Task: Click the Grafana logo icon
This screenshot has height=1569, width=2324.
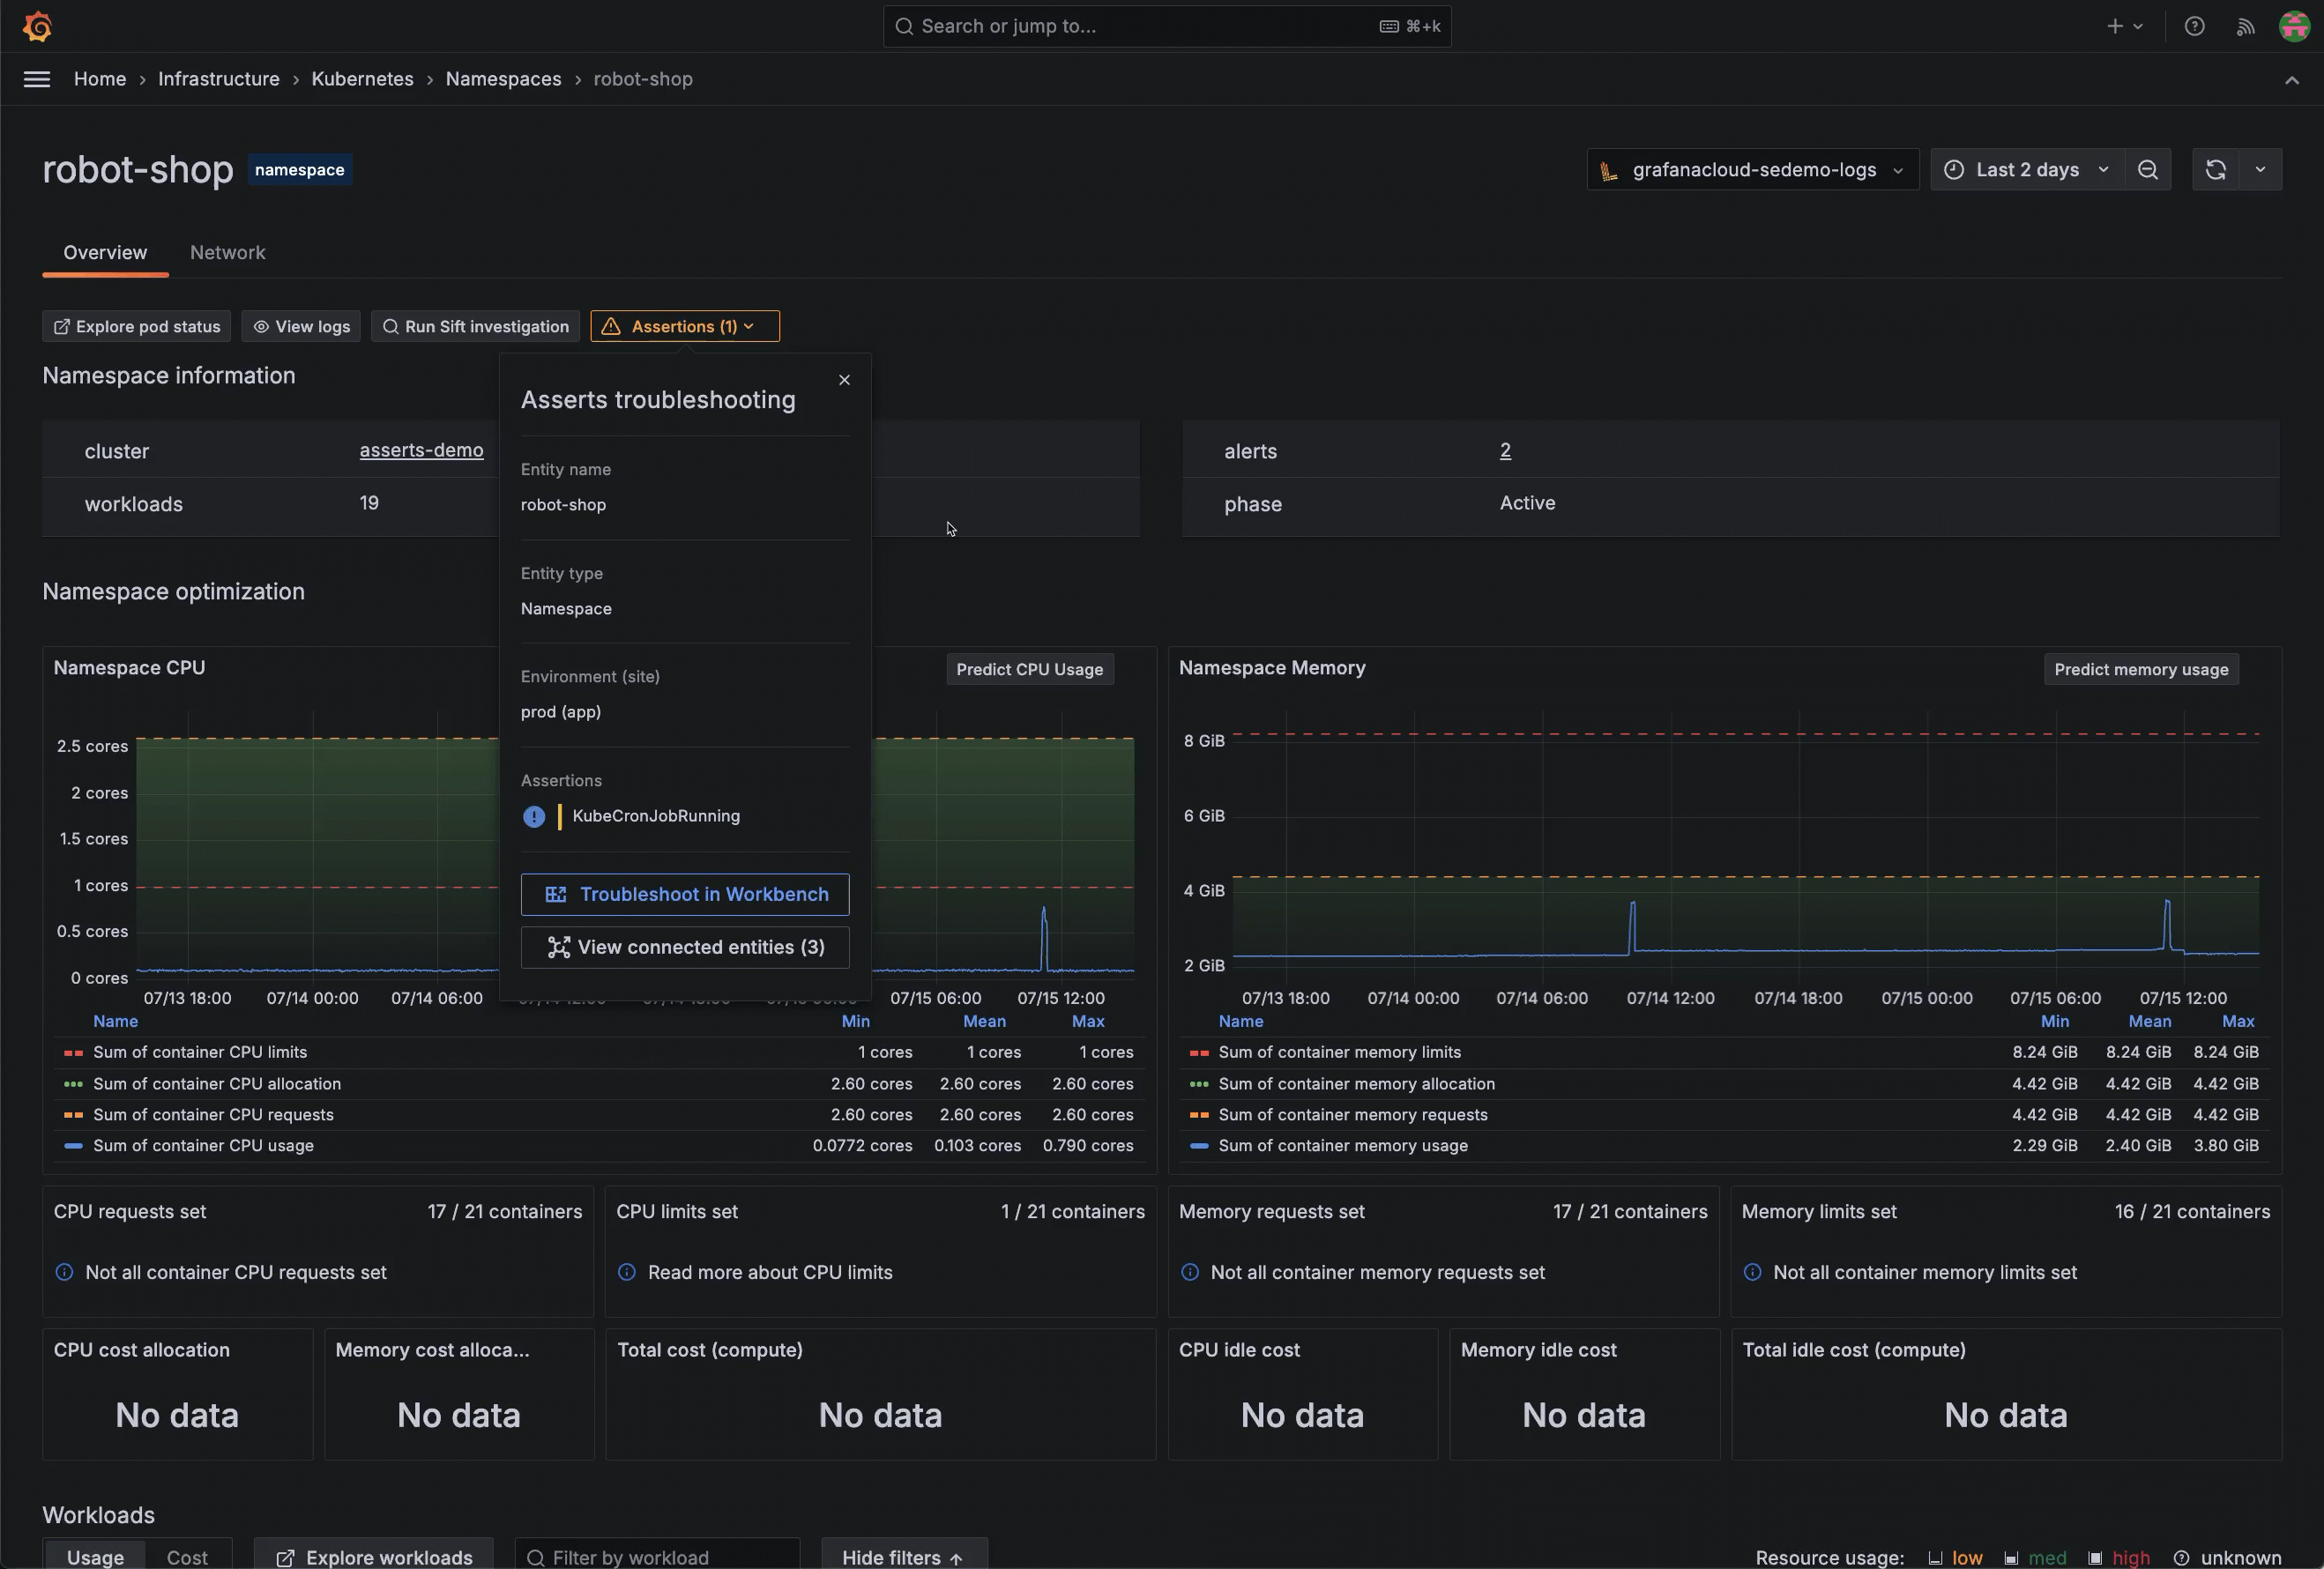Action: coord(37,26)
